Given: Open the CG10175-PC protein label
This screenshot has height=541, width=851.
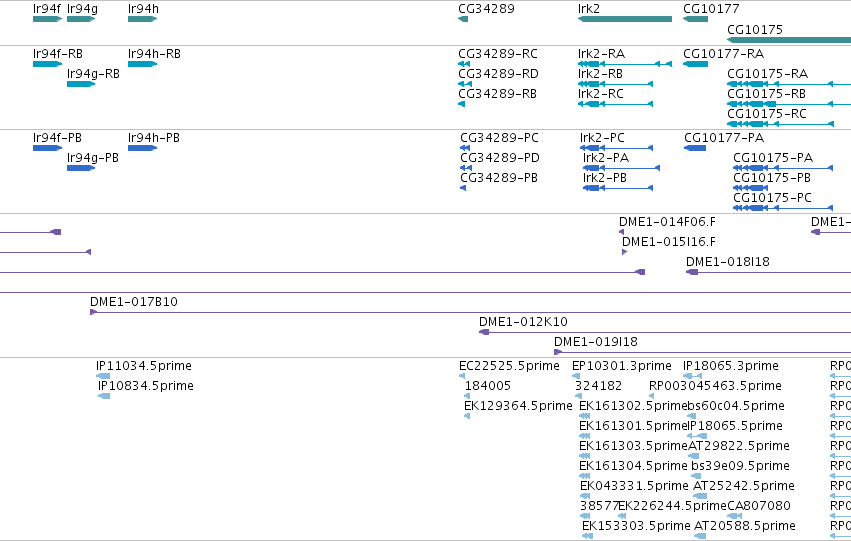Looking at the screenshot, I should [x=772, y=198].
